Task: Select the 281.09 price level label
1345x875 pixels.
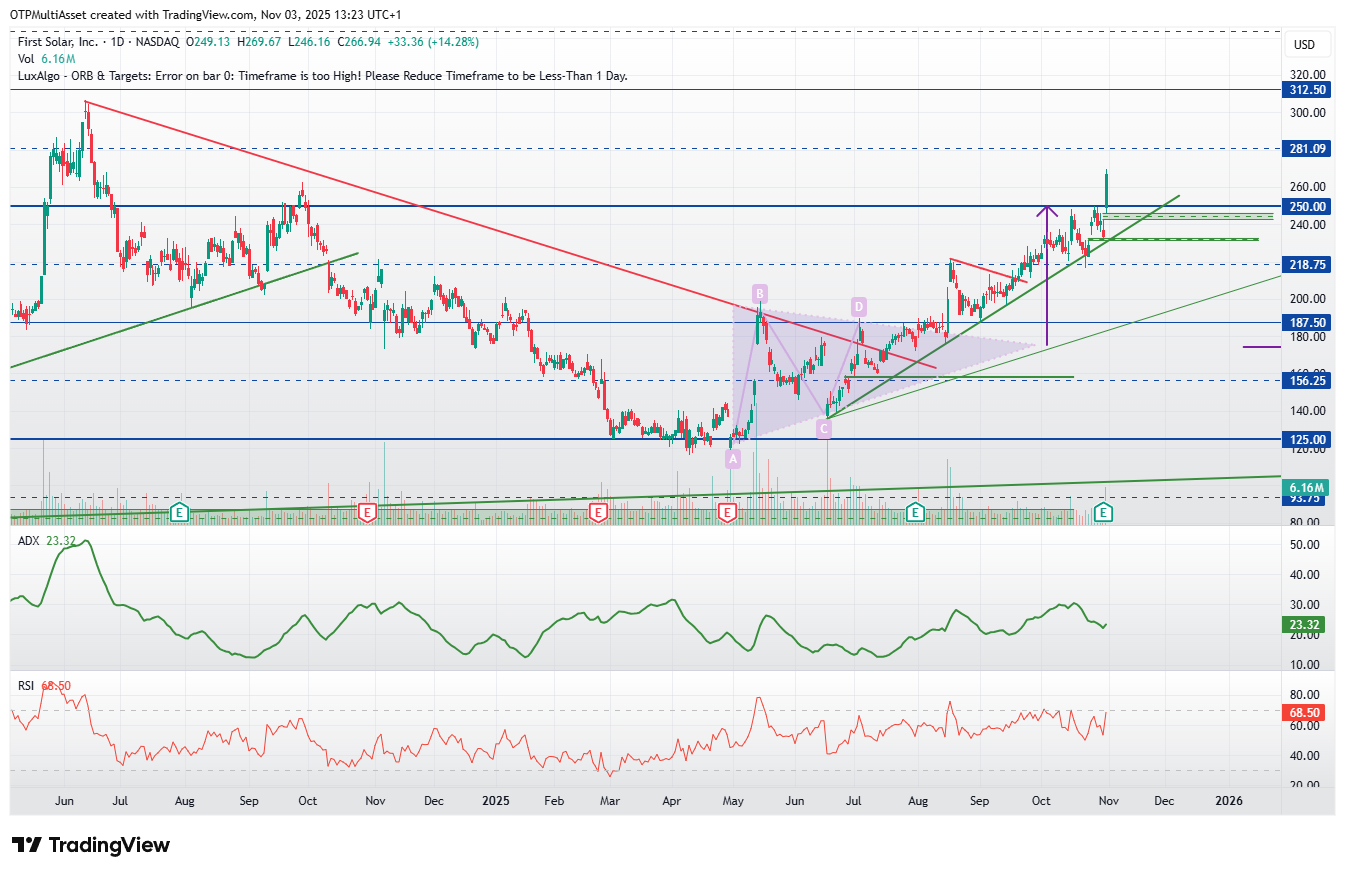Action: click(1309, 149)
